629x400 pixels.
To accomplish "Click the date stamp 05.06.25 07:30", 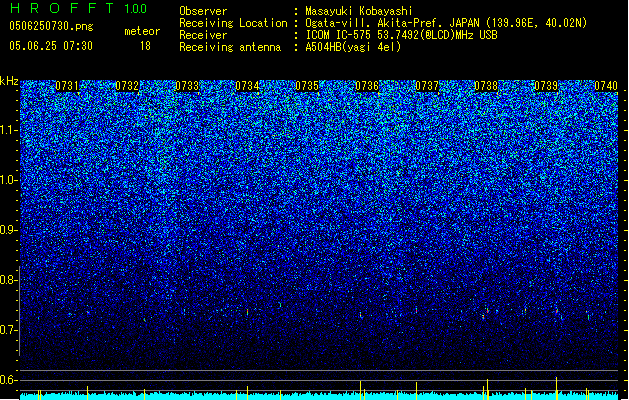I will [51, 46].
